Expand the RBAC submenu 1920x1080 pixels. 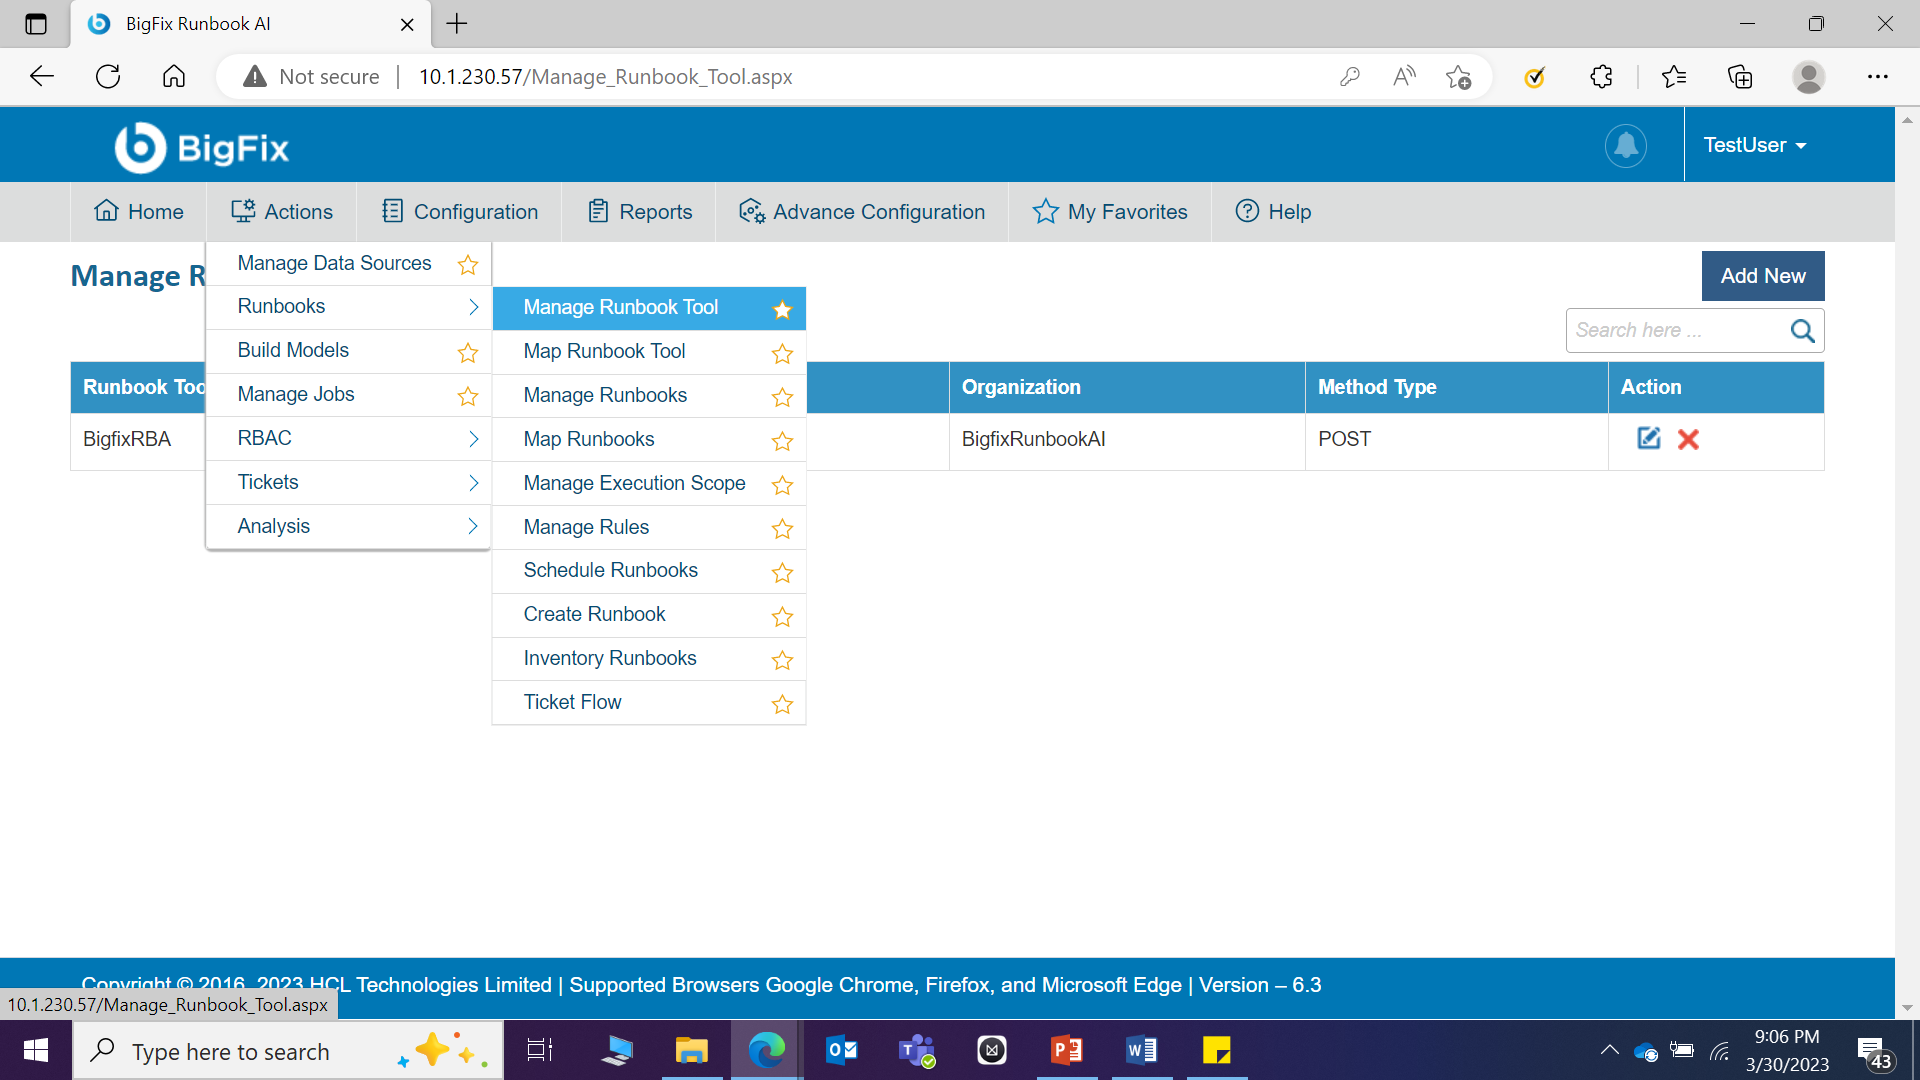(348, 438)
